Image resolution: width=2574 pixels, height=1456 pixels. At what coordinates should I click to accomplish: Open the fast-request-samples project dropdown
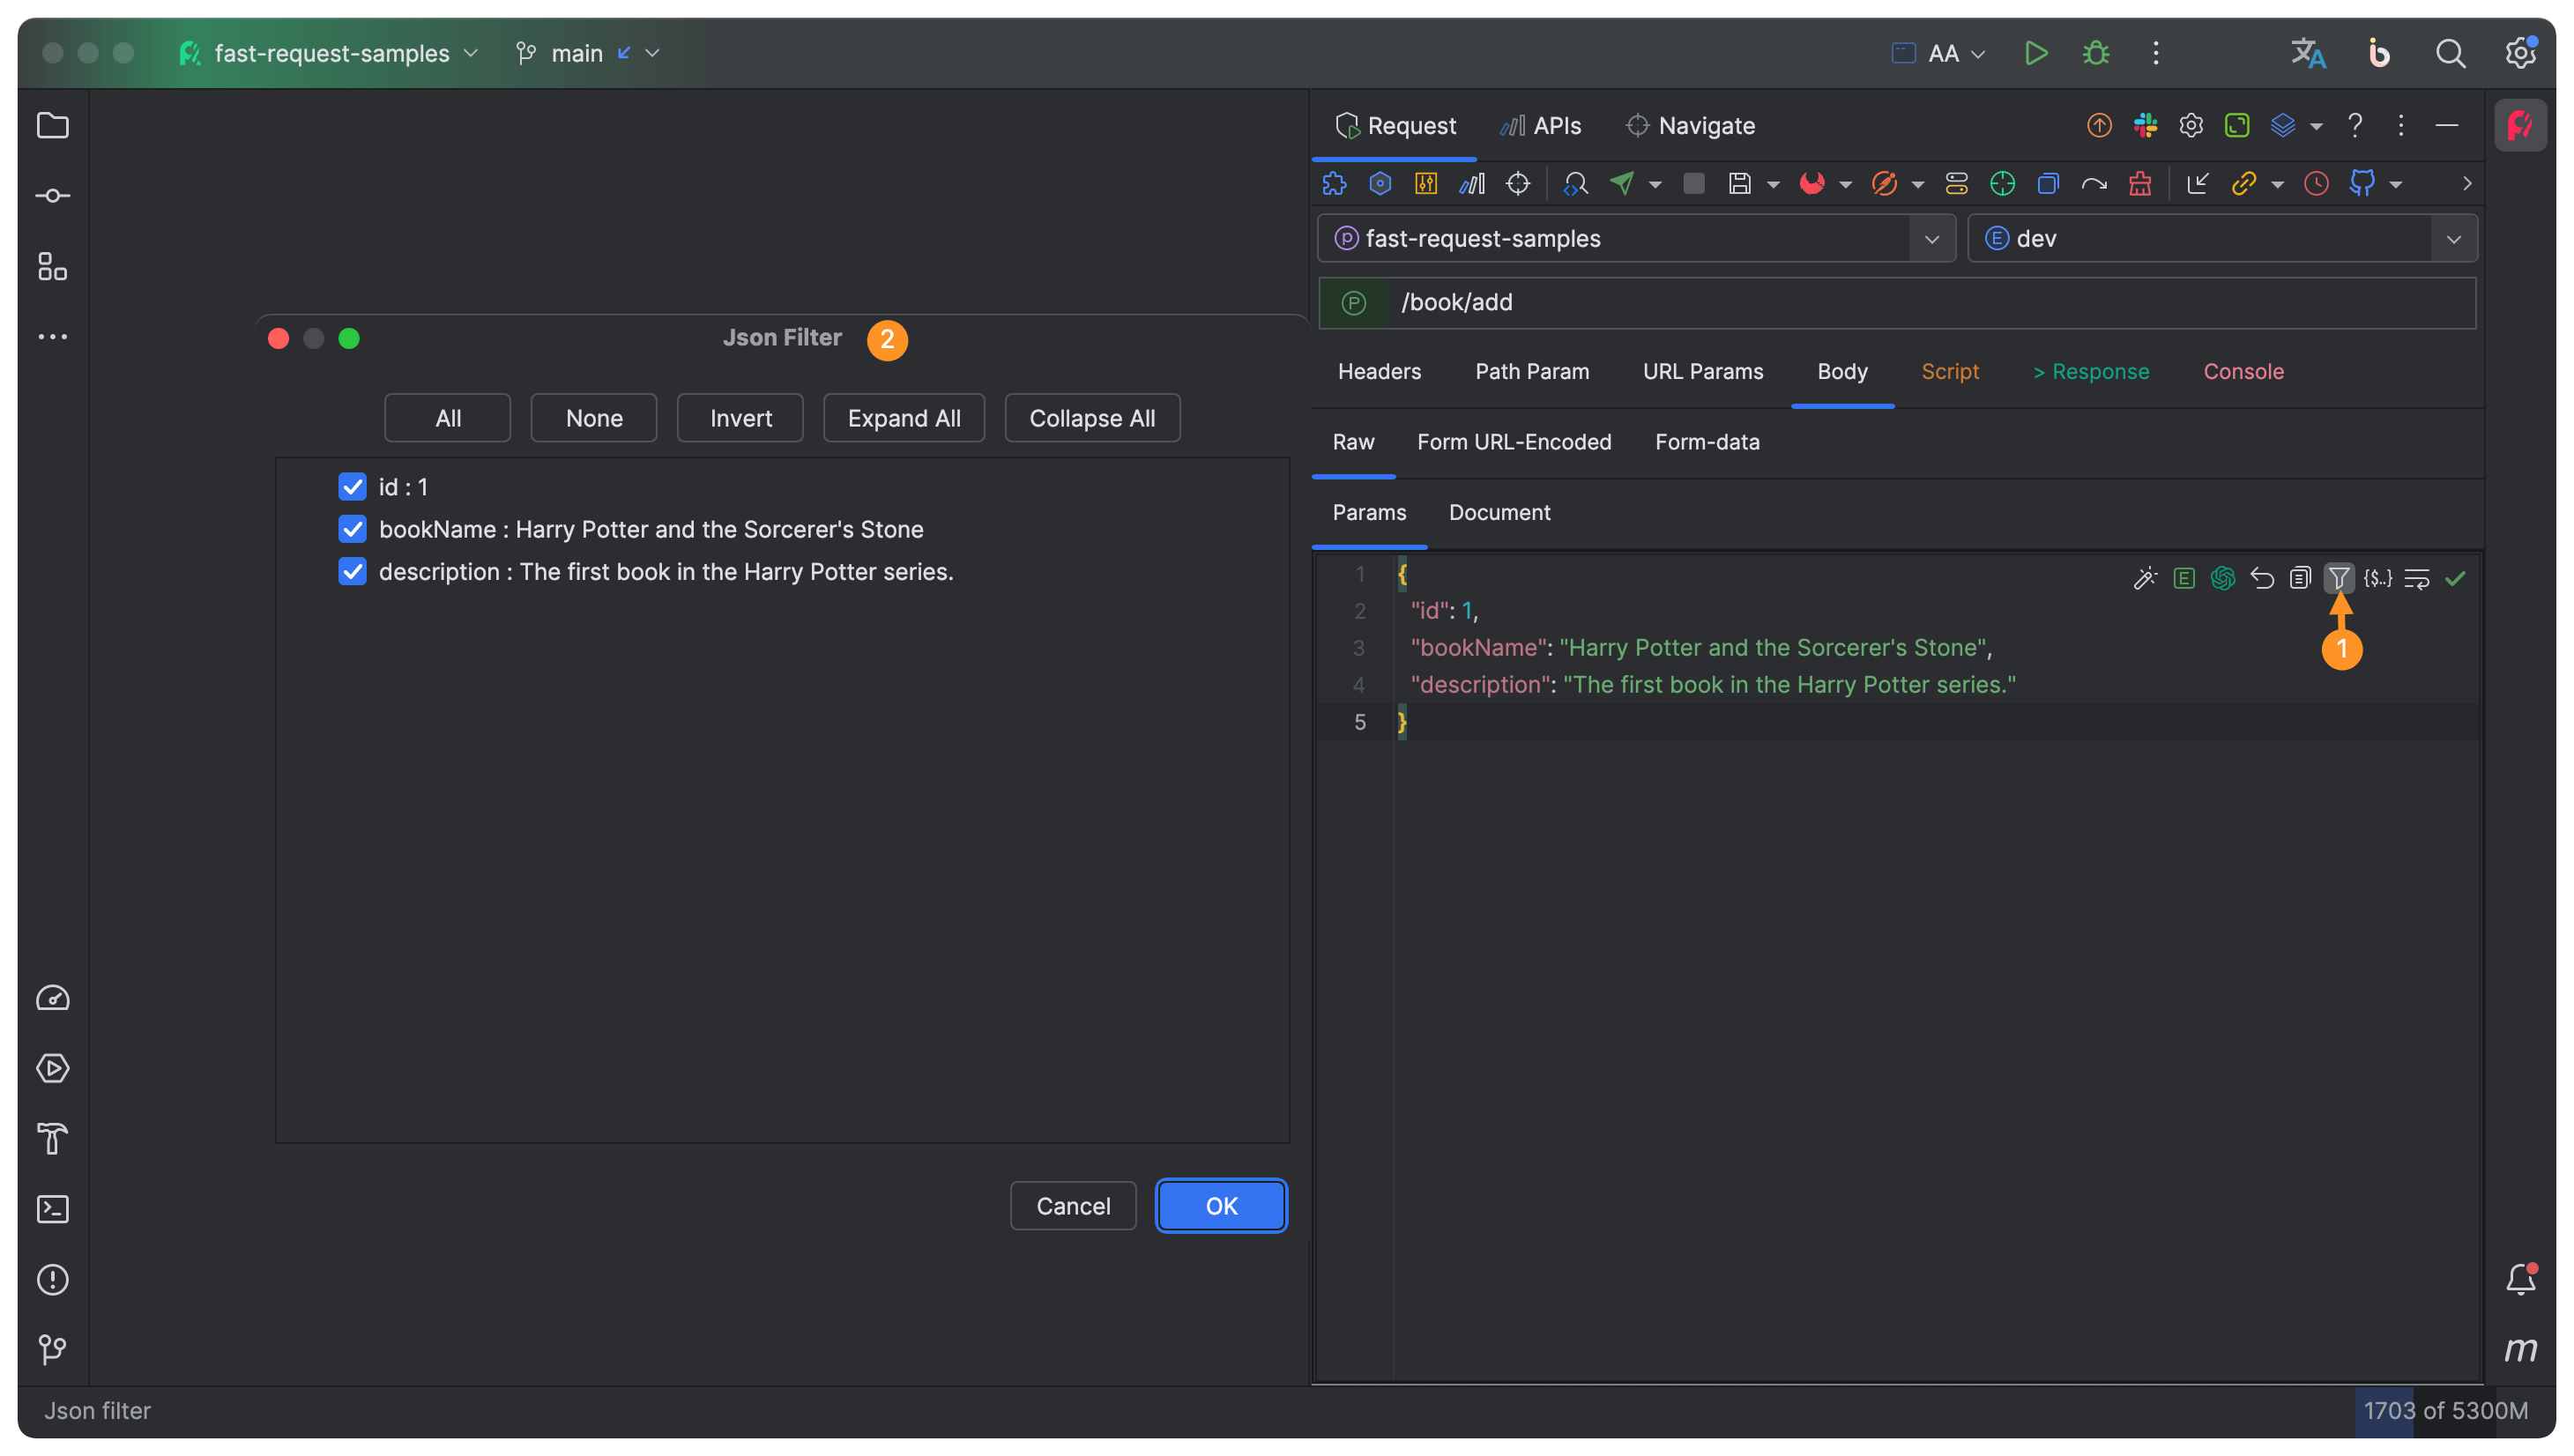click(1931, 238)
